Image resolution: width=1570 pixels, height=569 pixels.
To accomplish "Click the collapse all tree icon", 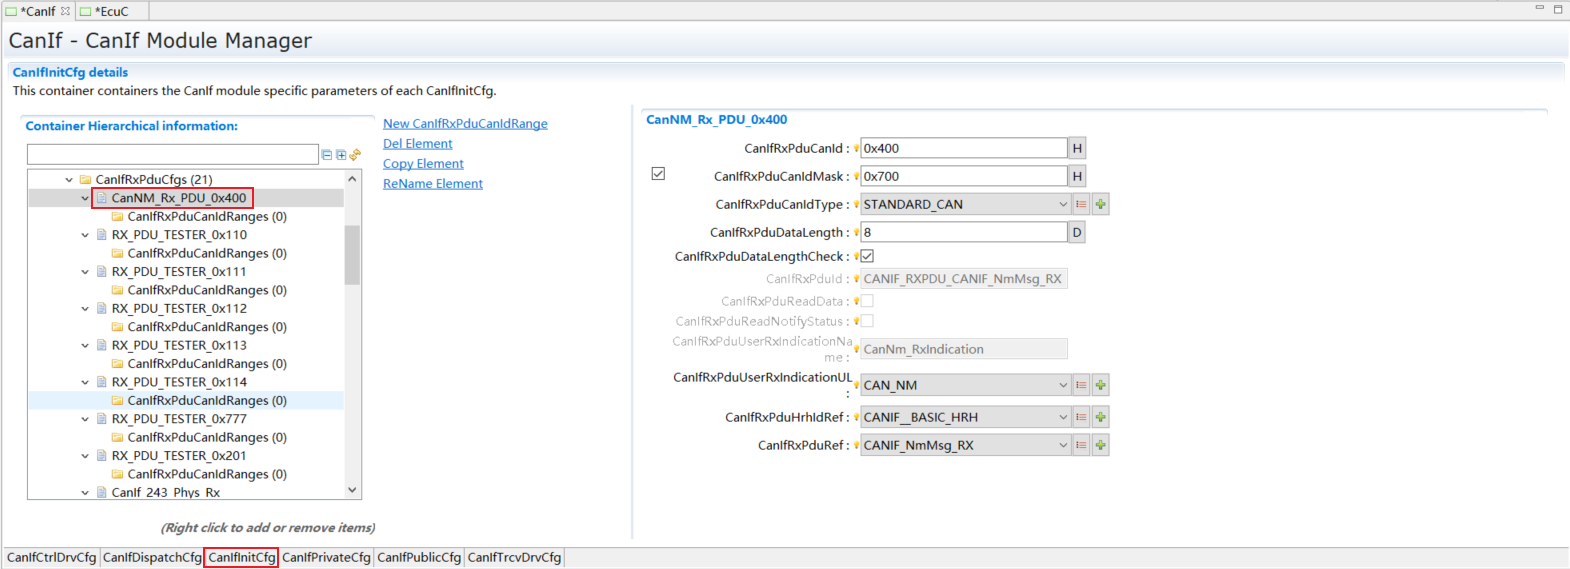I will (x=327, y=155).
